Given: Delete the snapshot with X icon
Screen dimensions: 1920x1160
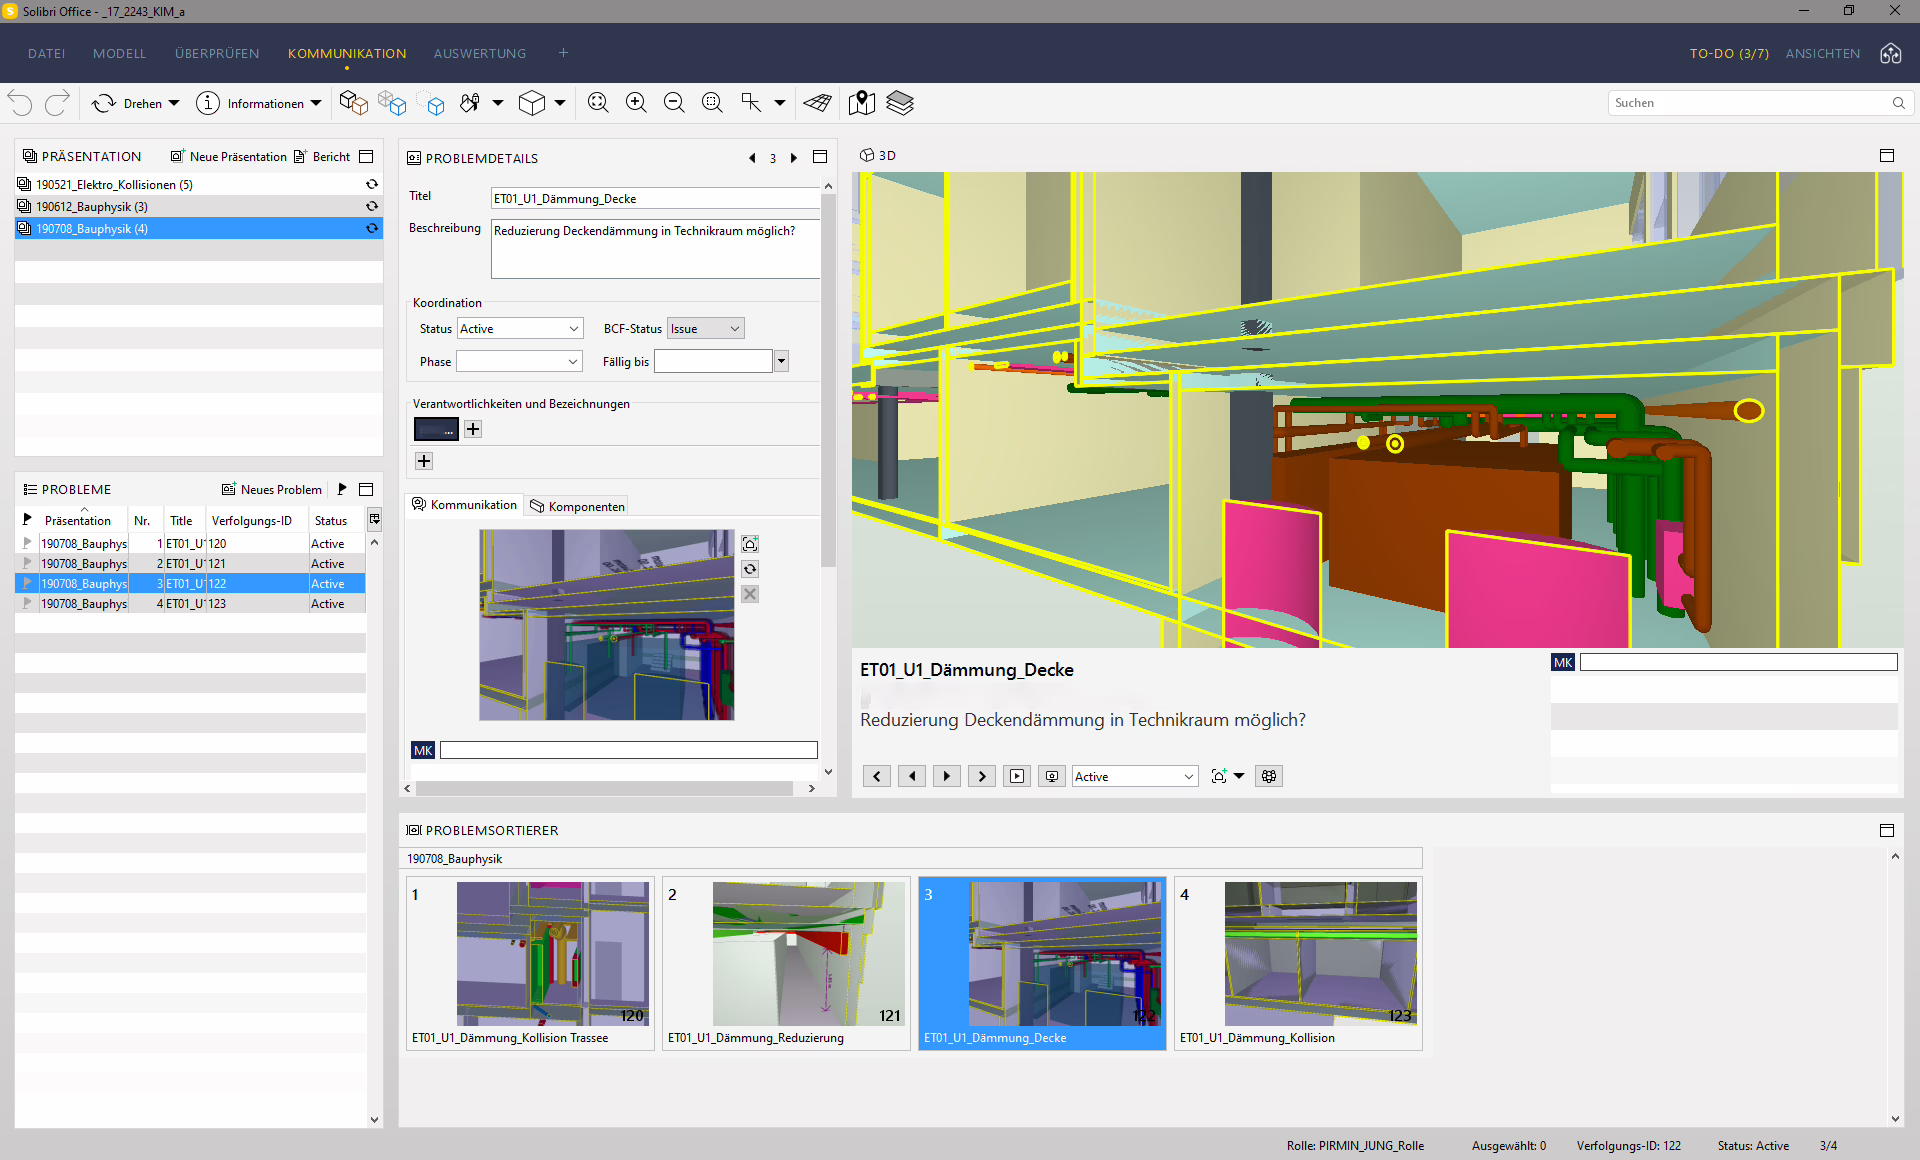Looking at the screenshot, I should (x=750, y=594).
